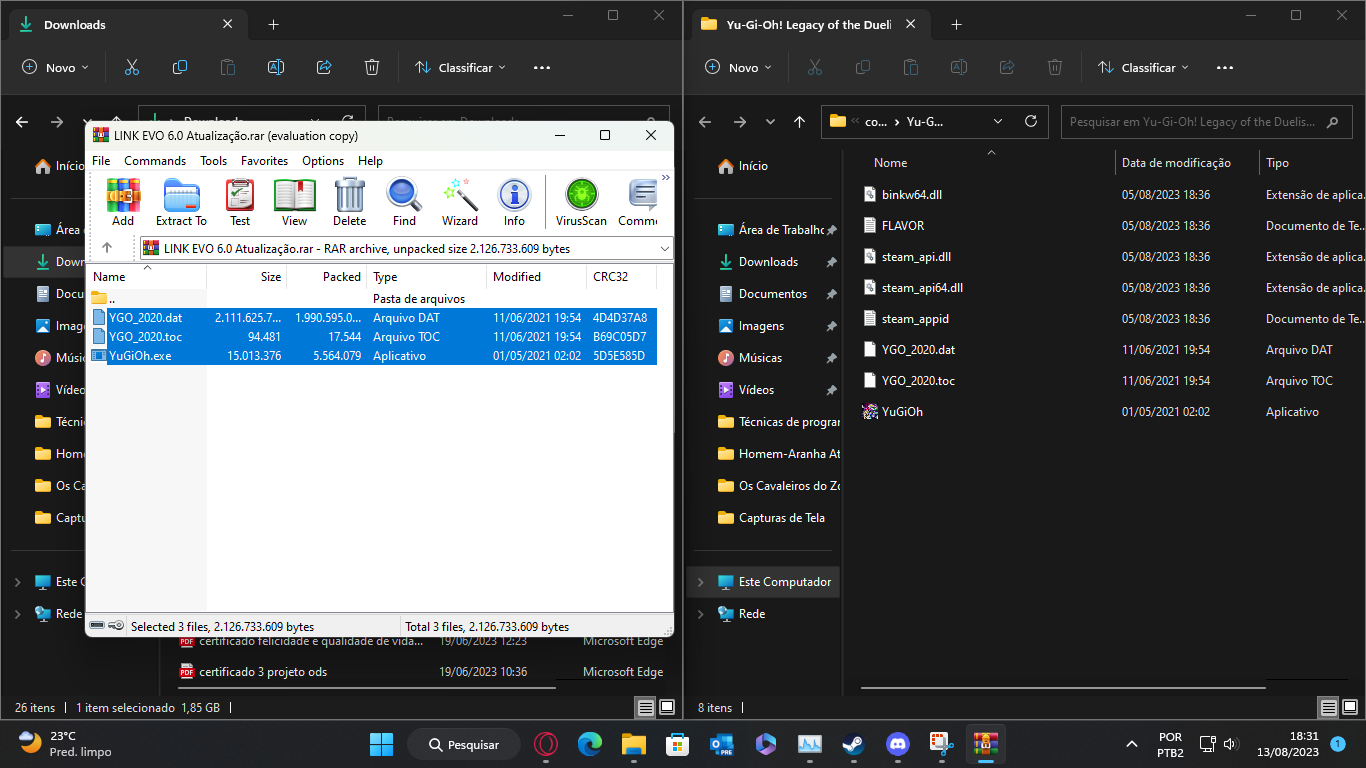Show archive Info in WinRAR
Image resolution: width=1366 pixels, height=768 pixels.
514,202
